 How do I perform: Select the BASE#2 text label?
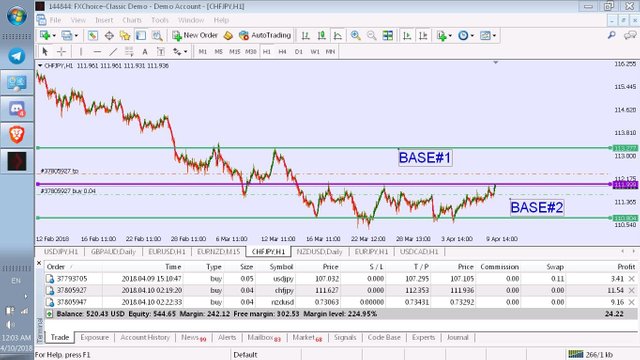coord(537,207)
